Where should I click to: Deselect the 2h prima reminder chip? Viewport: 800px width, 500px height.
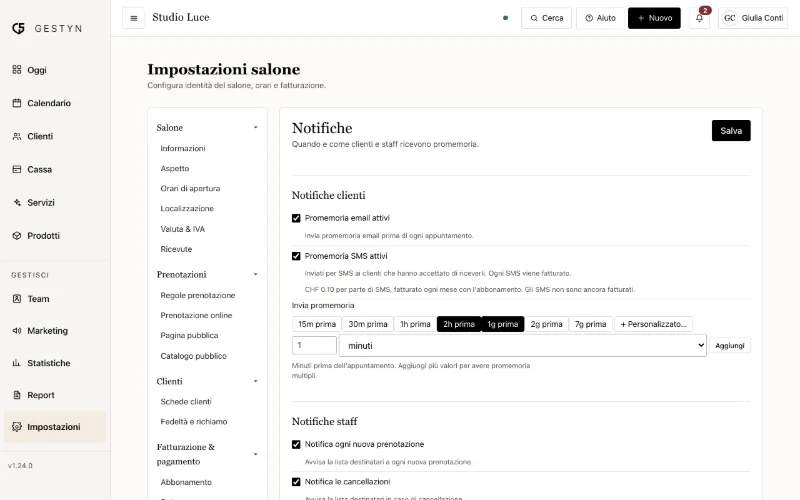click(x=459, y=324)
